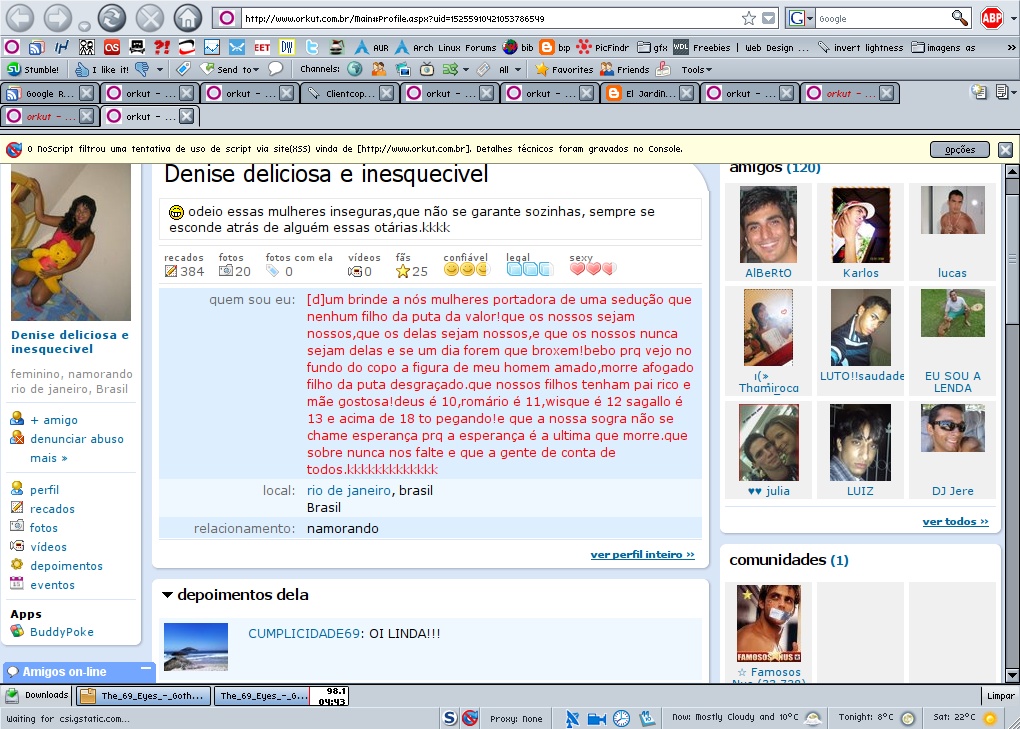Launch the BuddyPoke app
Image resolution: width=1020 pixels, height=729 pixels.
(x=62, y=631)
